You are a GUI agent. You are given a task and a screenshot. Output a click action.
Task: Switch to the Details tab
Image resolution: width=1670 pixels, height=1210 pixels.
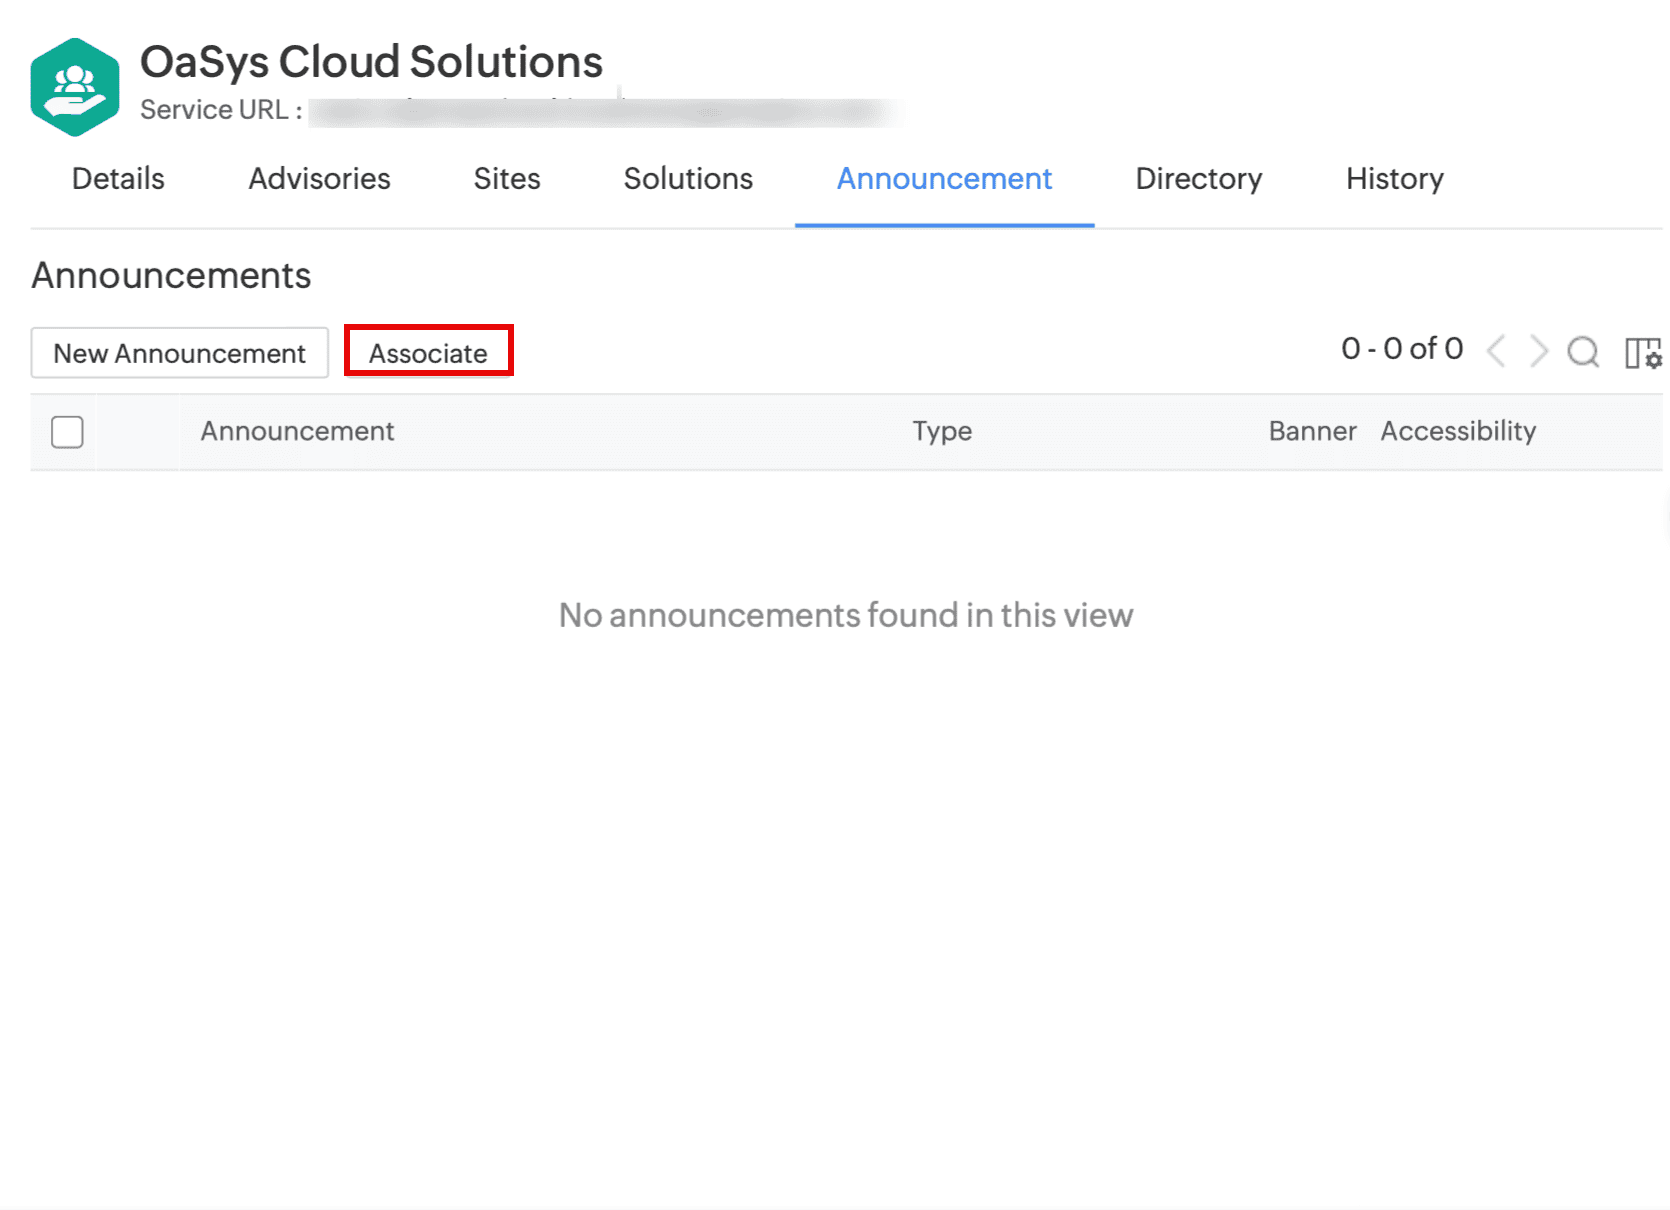118,179
